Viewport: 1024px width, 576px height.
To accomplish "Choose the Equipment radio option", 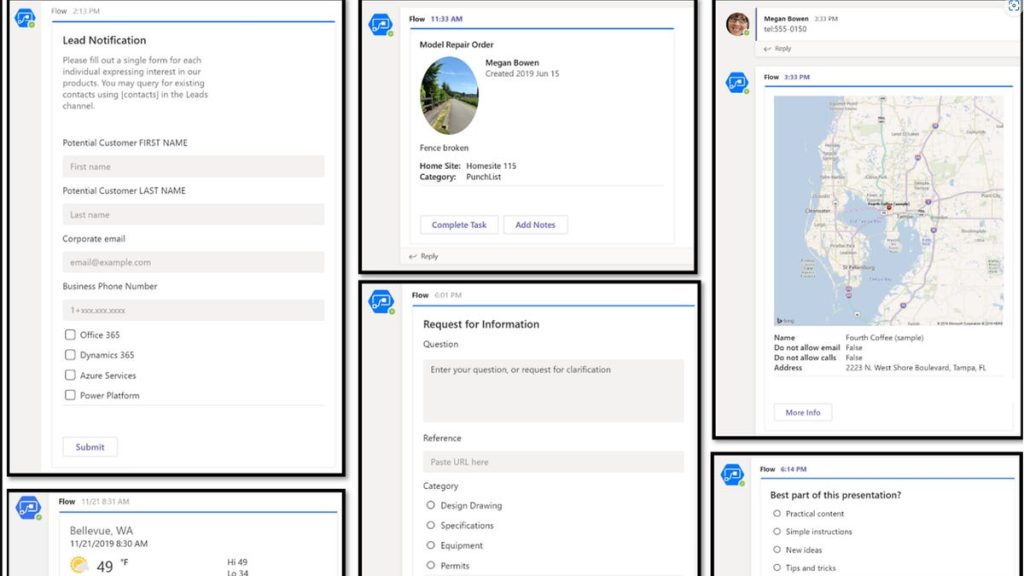I will [430, 545].
